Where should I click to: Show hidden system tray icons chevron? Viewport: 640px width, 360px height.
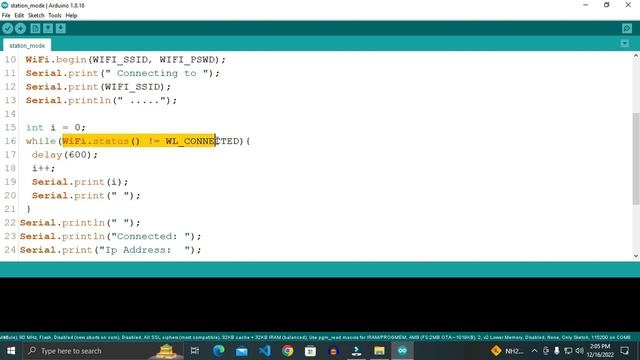[x=534, y=351]
